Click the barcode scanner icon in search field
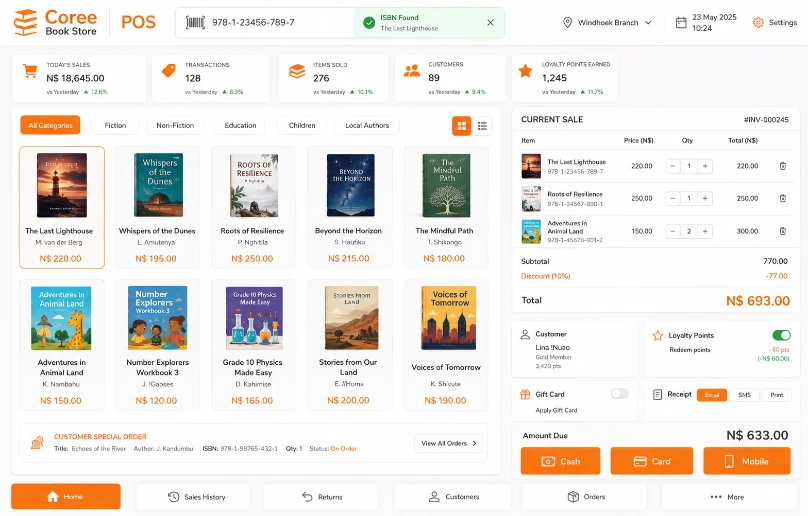 point(195,23)
